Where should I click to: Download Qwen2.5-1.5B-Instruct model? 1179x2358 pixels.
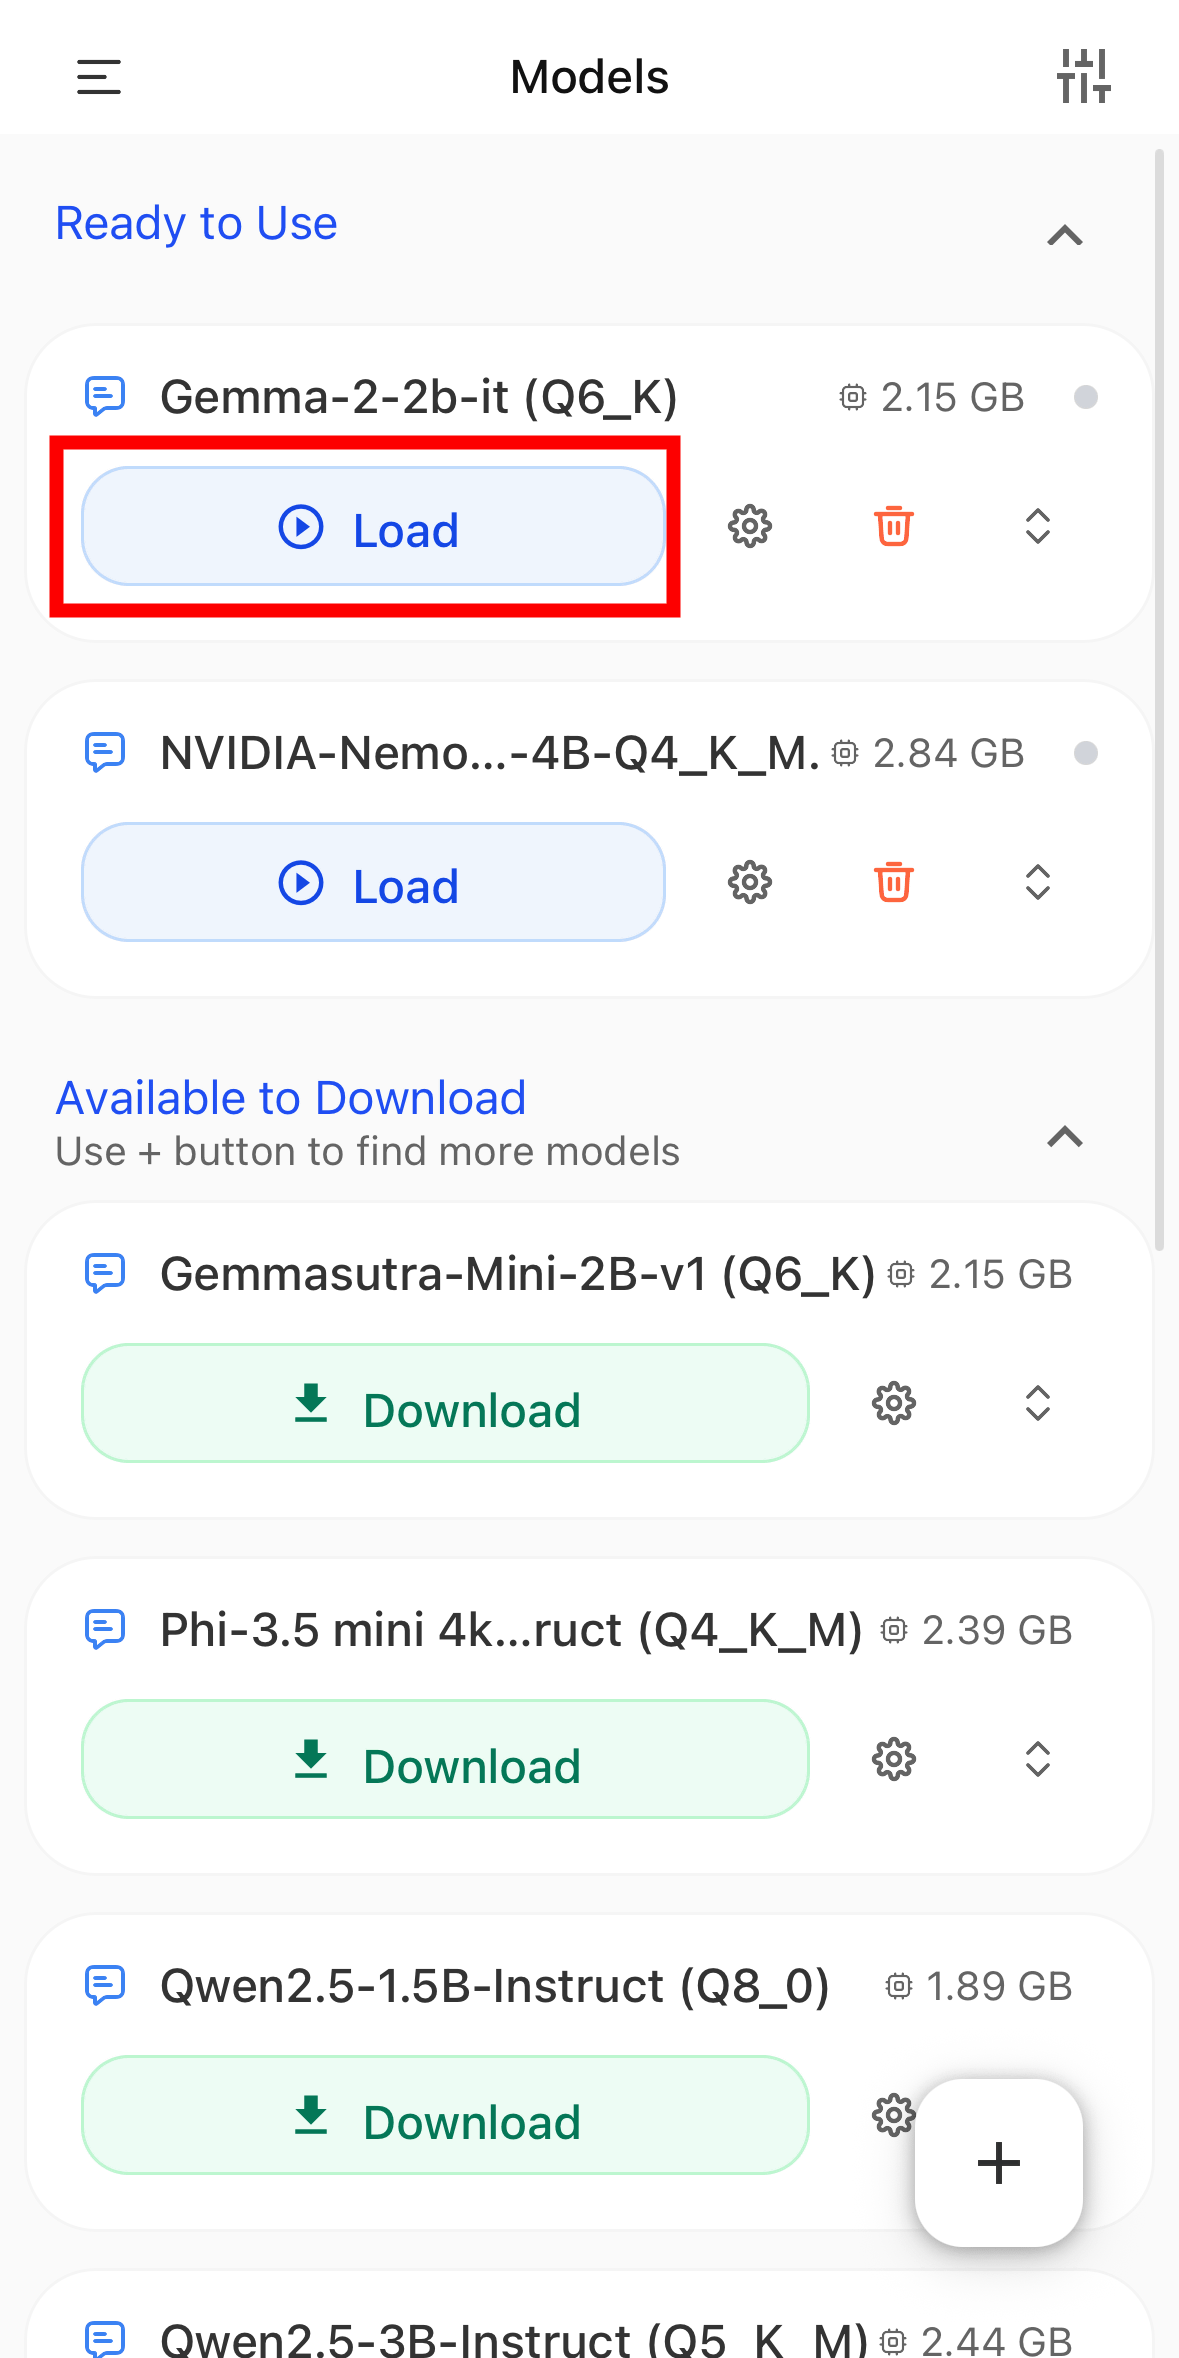(444, 2115)
